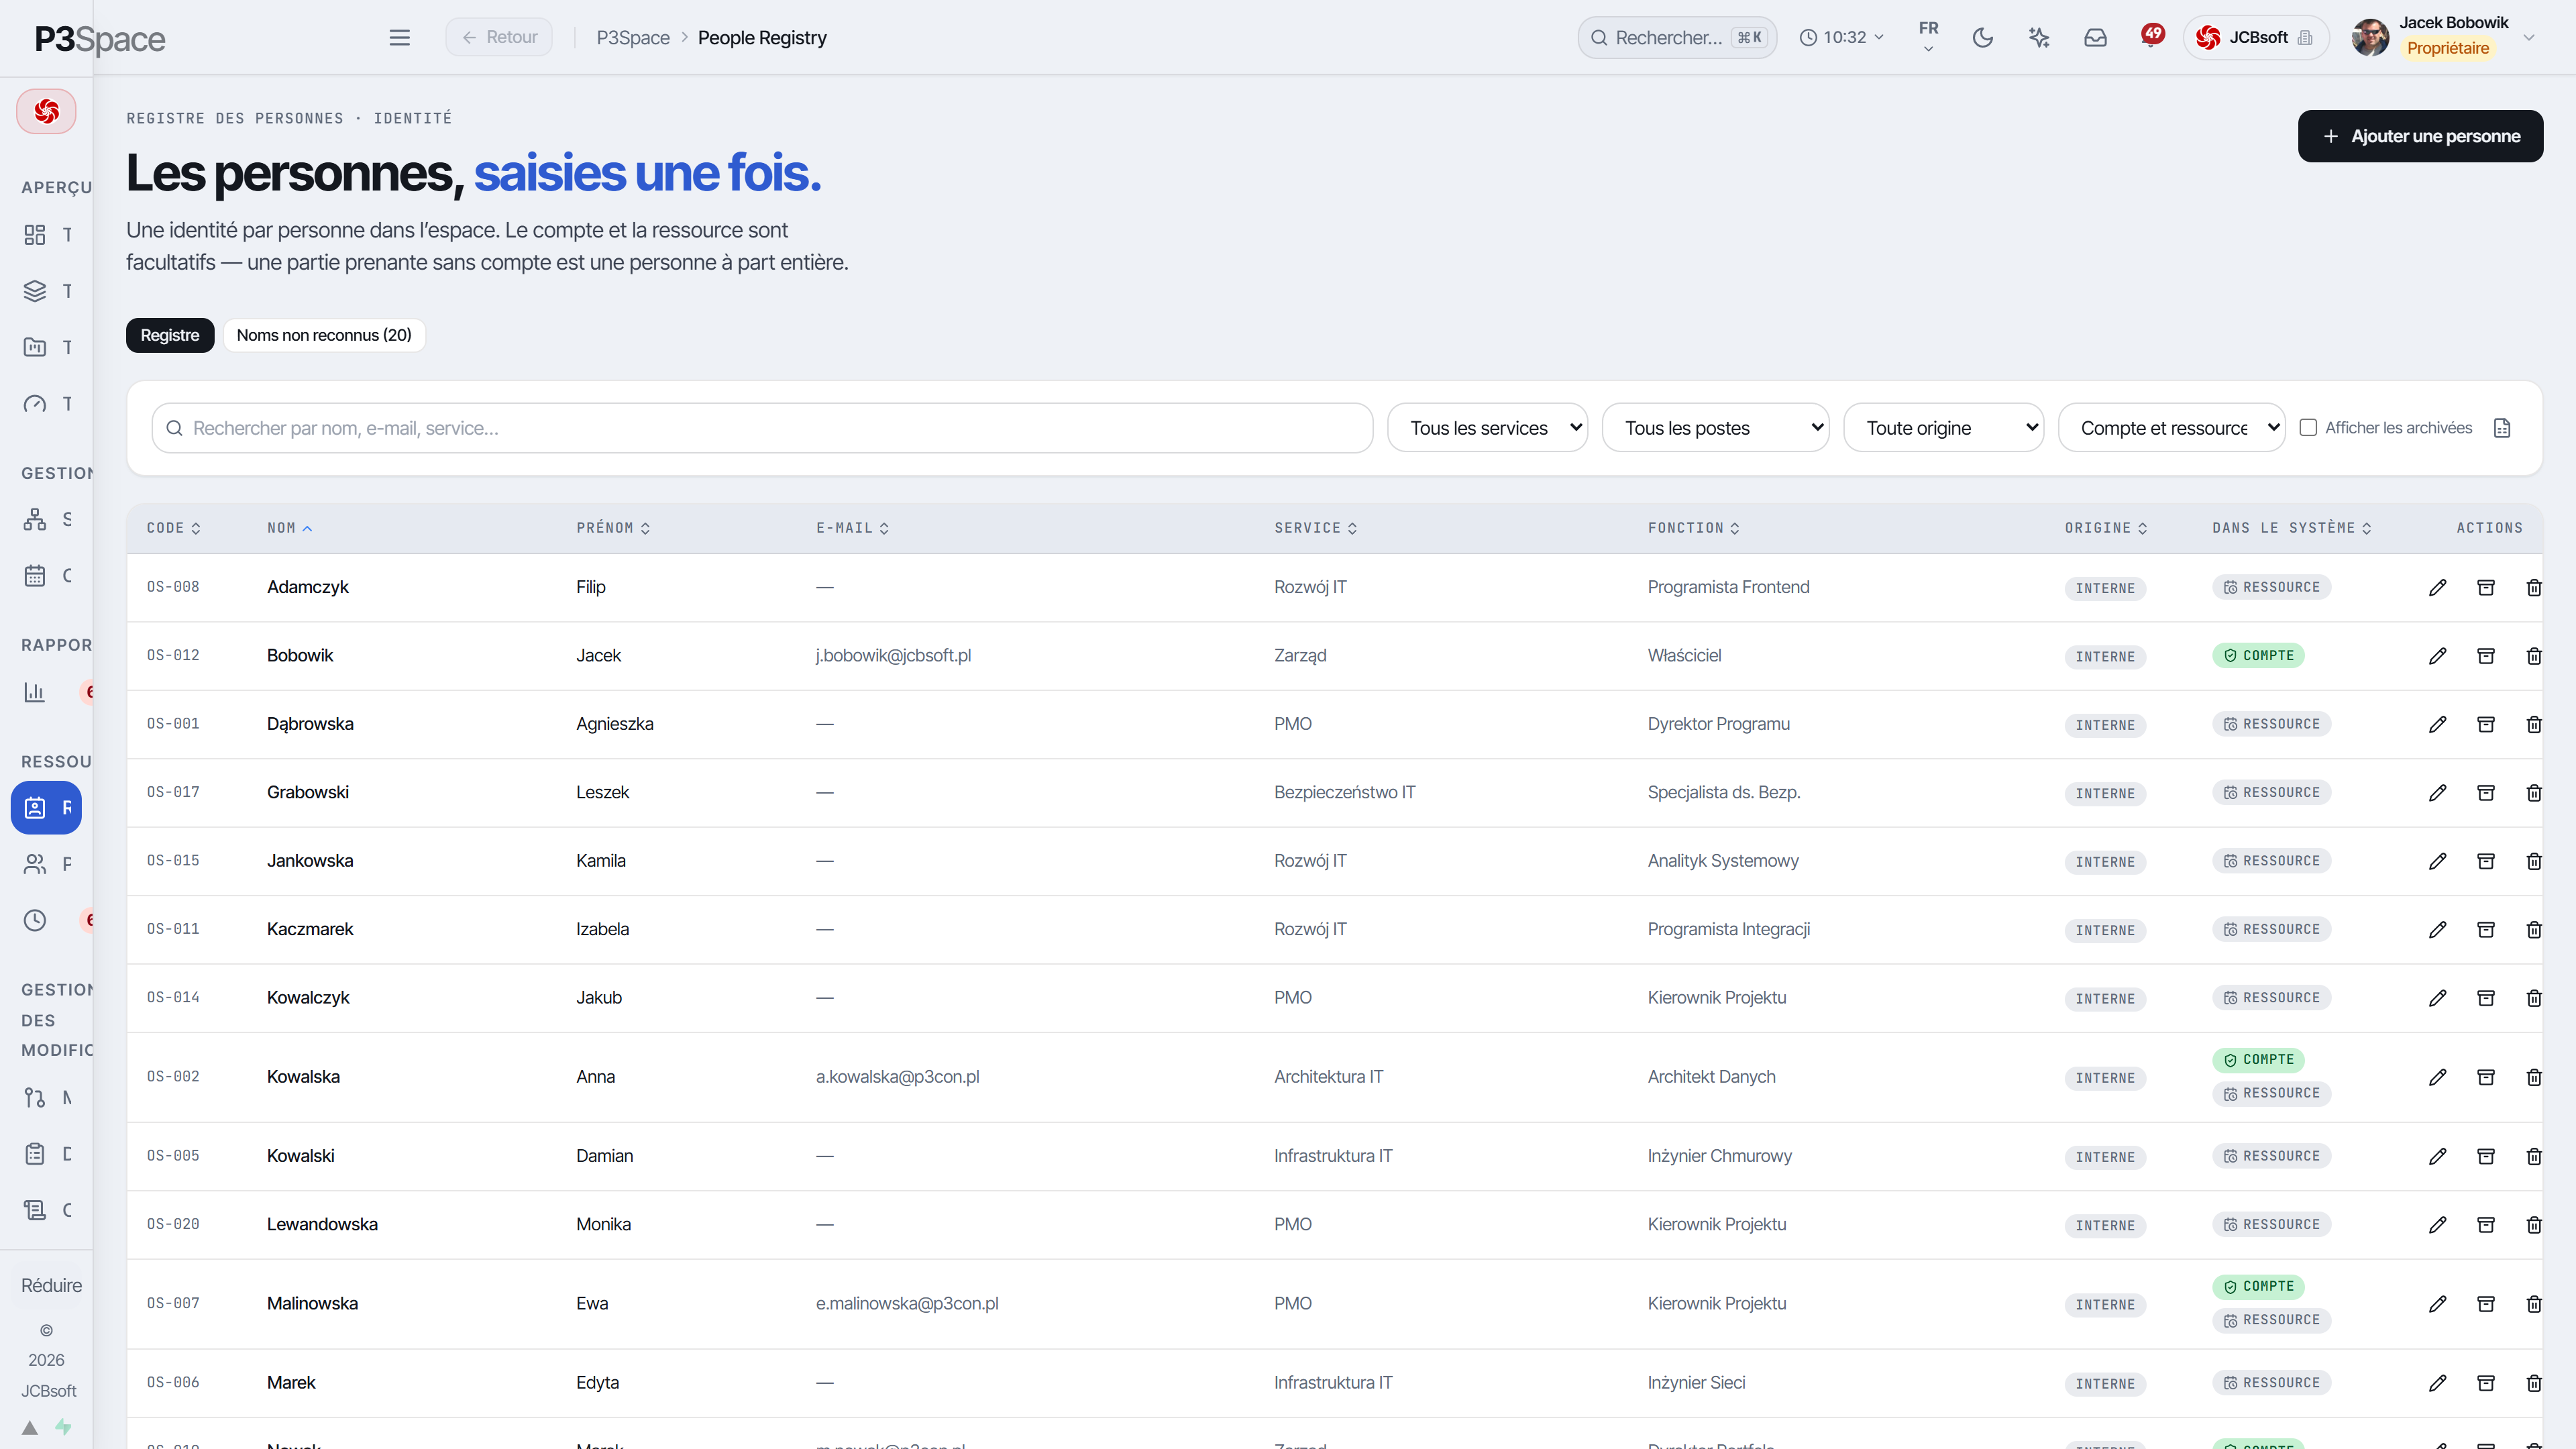
Task: Click j.bobowik@jcbsoft.pl email
Action: (x=893, y=656)
